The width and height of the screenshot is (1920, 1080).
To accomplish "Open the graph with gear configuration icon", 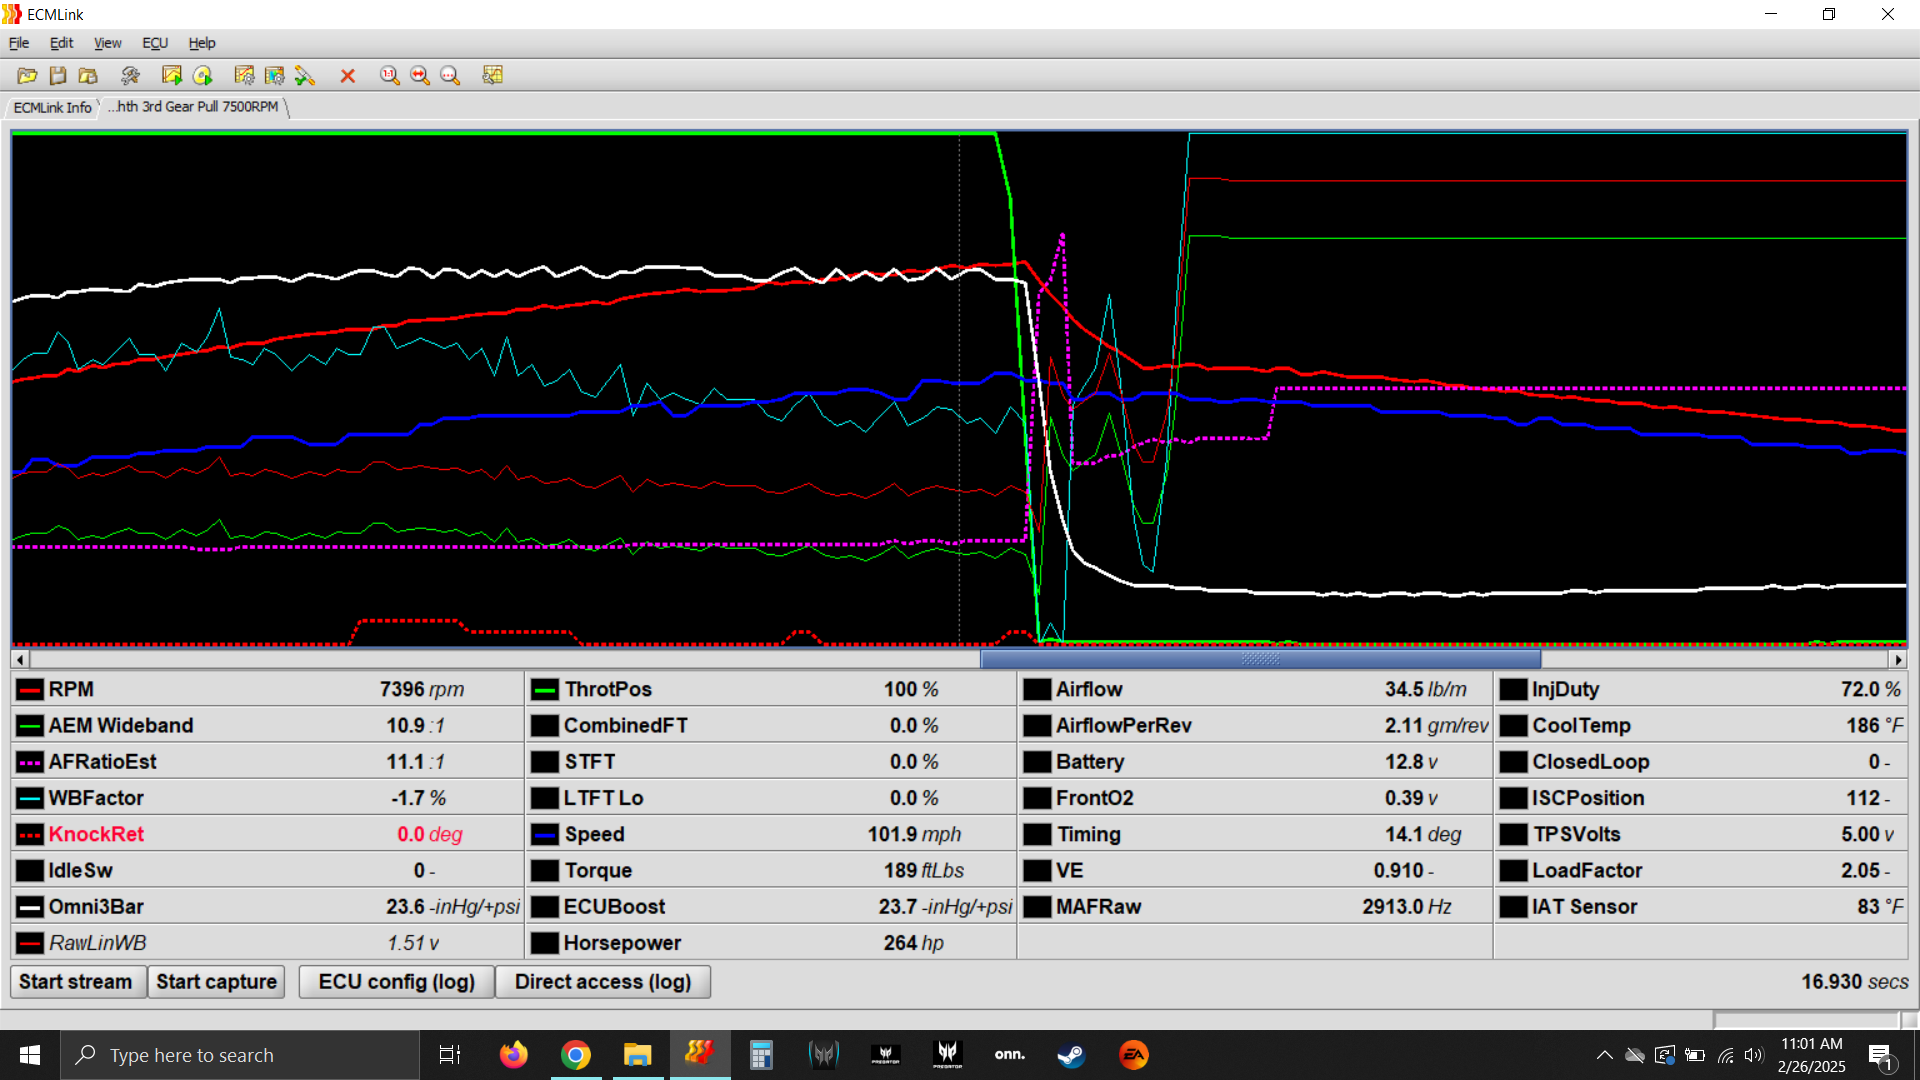I will (244, 75).
